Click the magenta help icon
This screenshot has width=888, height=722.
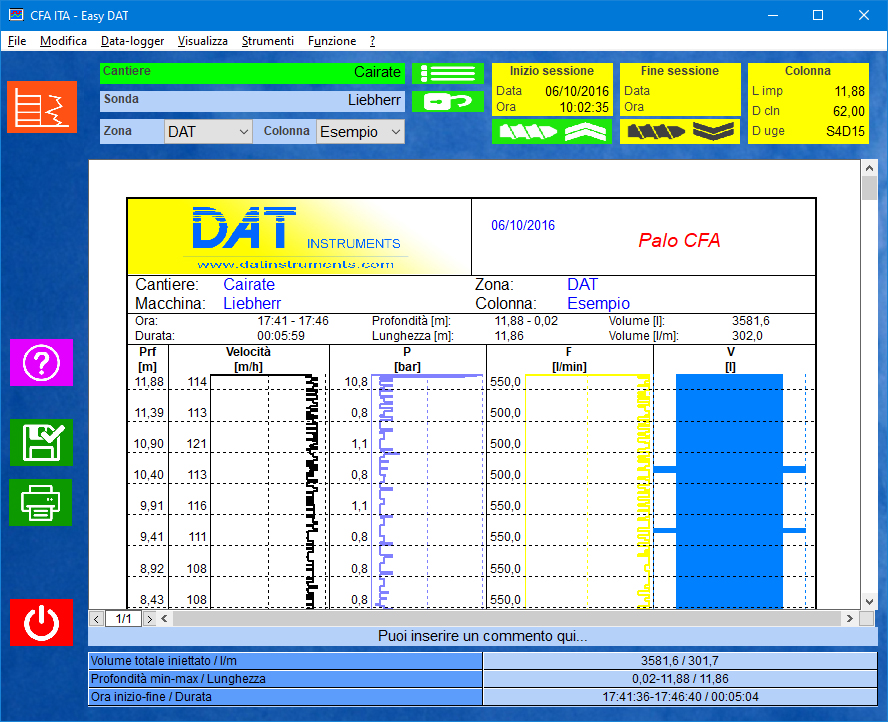click(x=41, y=363)
